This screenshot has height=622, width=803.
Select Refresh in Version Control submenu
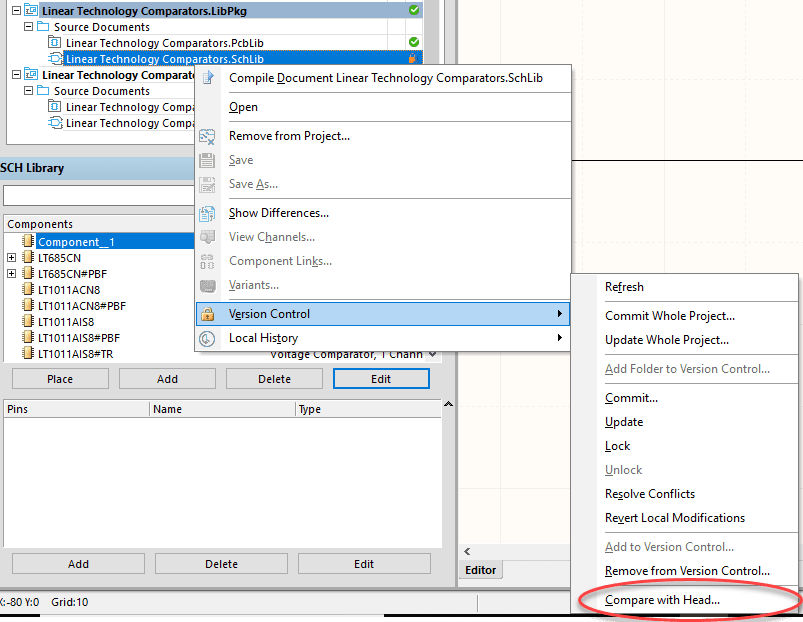pyautogui.click(x=624, y=287)
